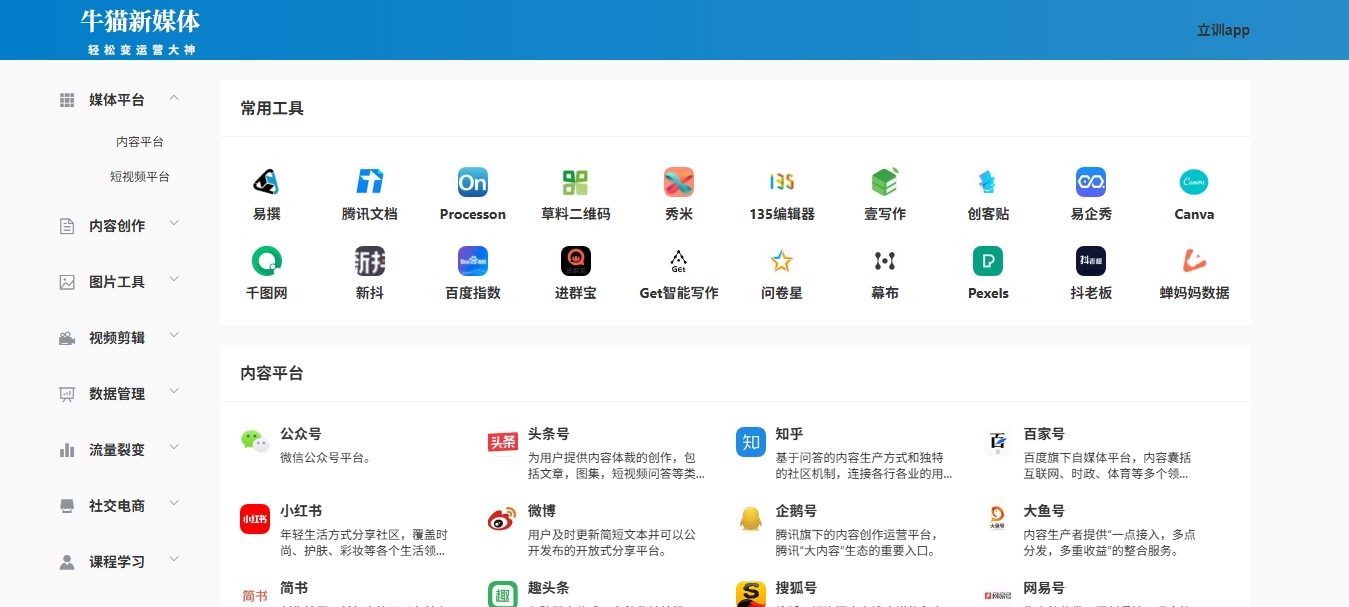Expand the 内容创作 chevron
This screenshot has width=1349, height=607.
click(174, 224)
